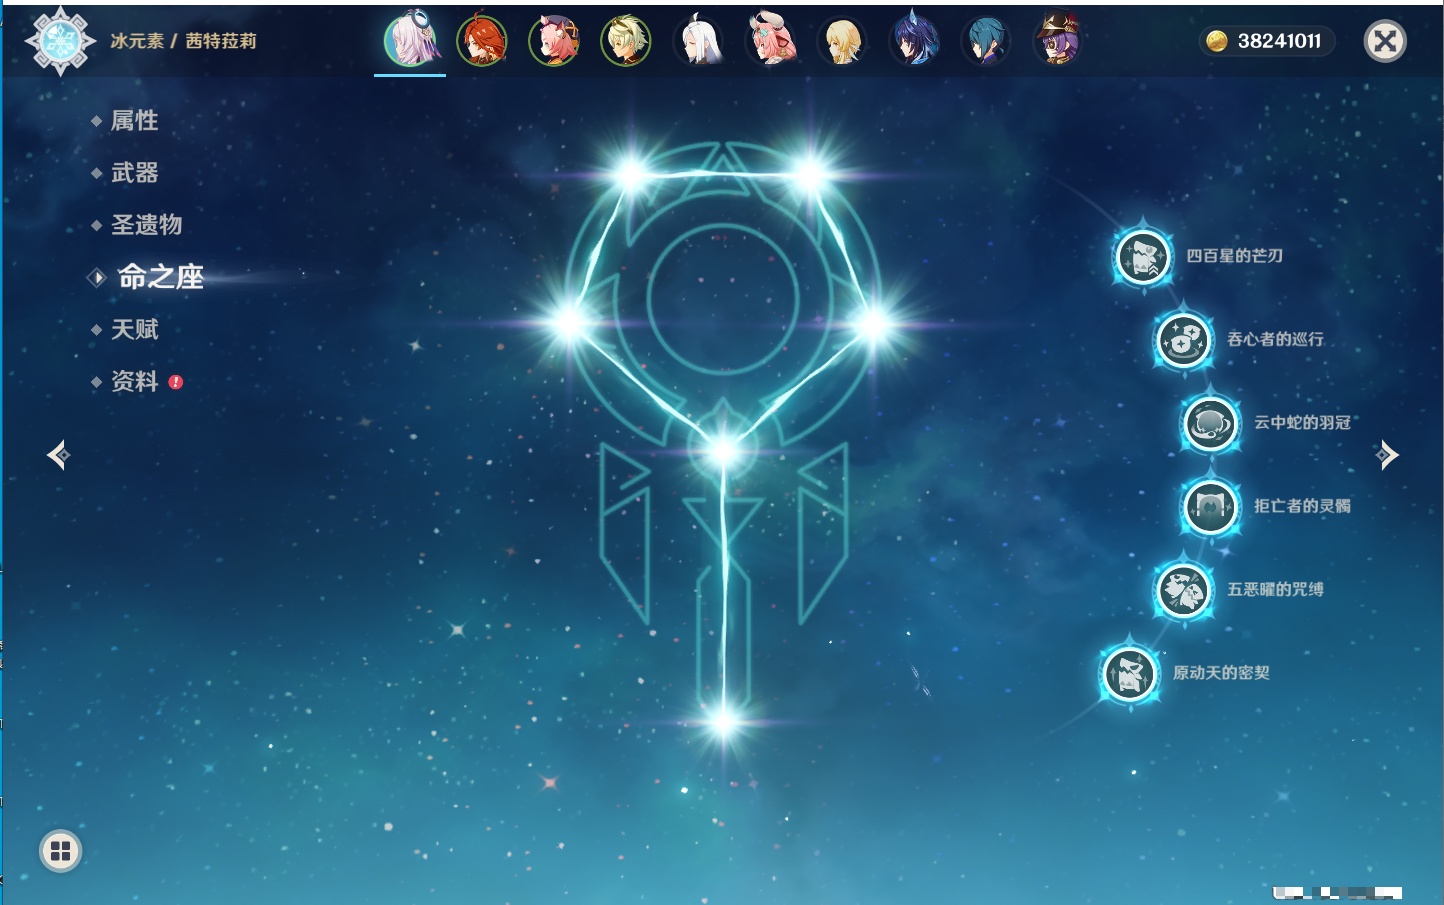Open constellation 拒亡者的灵髑 icon
The width and height of the screenshot is (1444, 905).
(x=1211, y=507)
